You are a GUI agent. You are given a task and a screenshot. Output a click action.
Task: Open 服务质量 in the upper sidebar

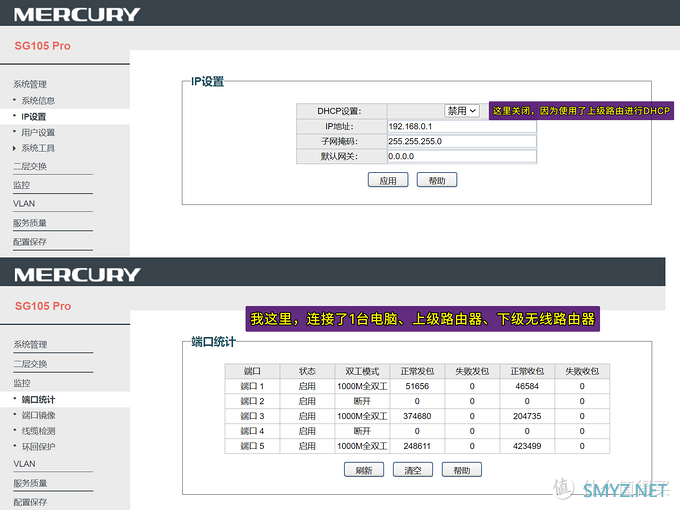[29, 223]
